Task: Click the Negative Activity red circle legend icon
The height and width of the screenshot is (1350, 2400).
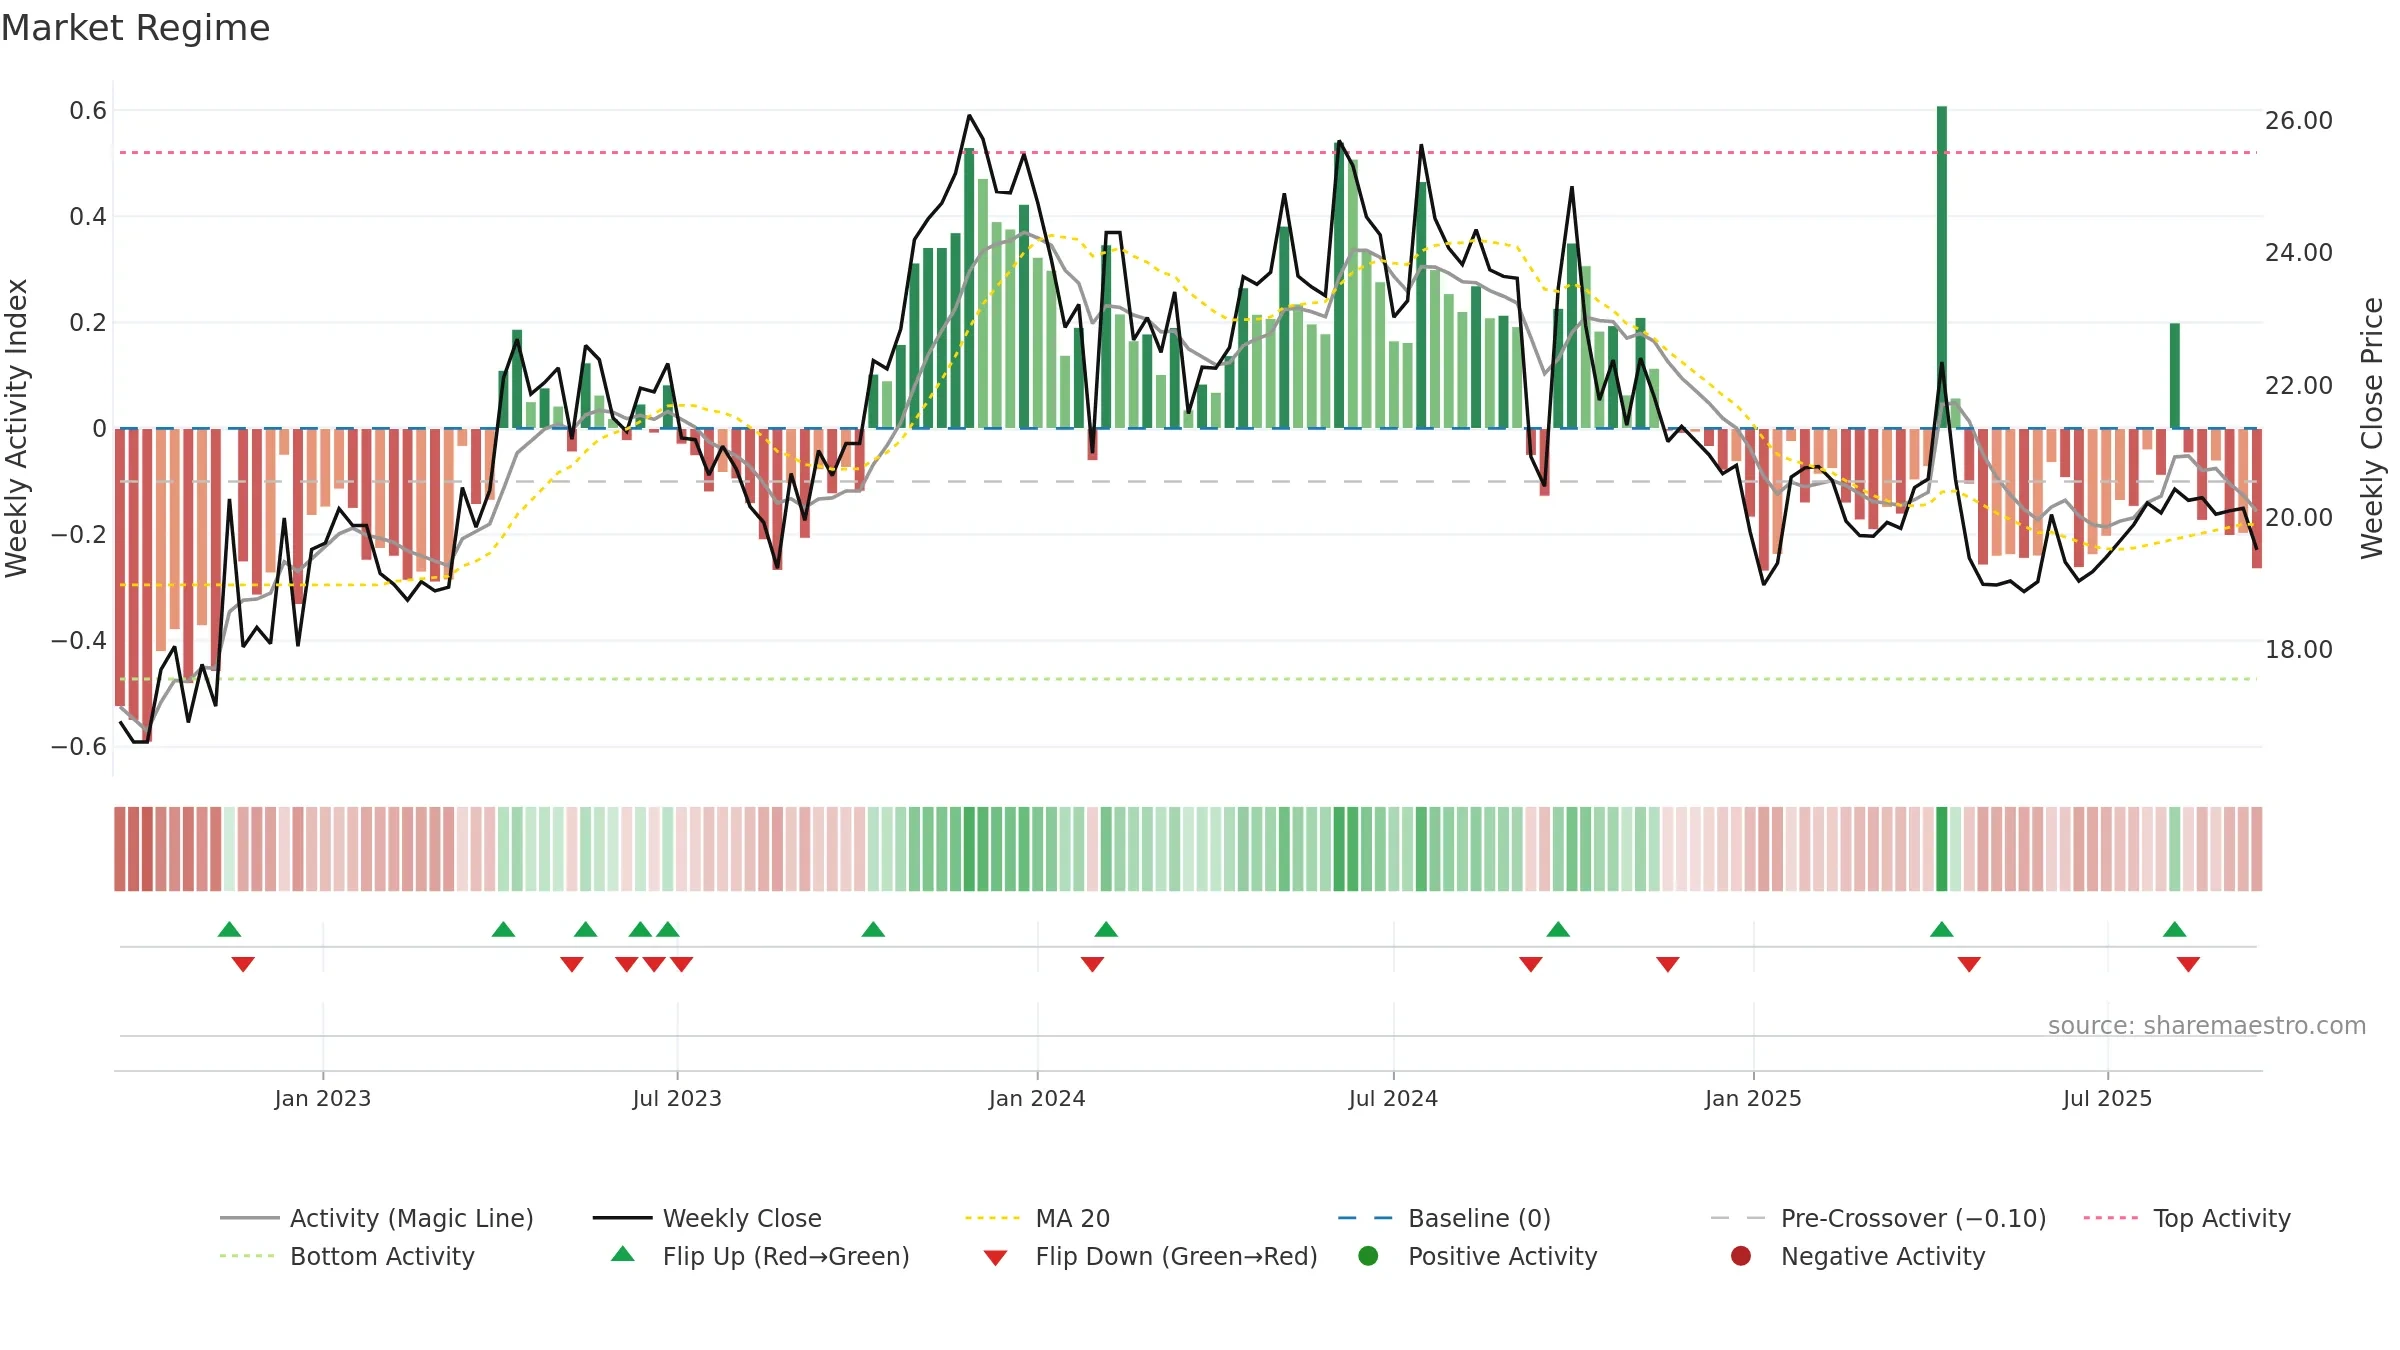Action: point(1741,1255)
